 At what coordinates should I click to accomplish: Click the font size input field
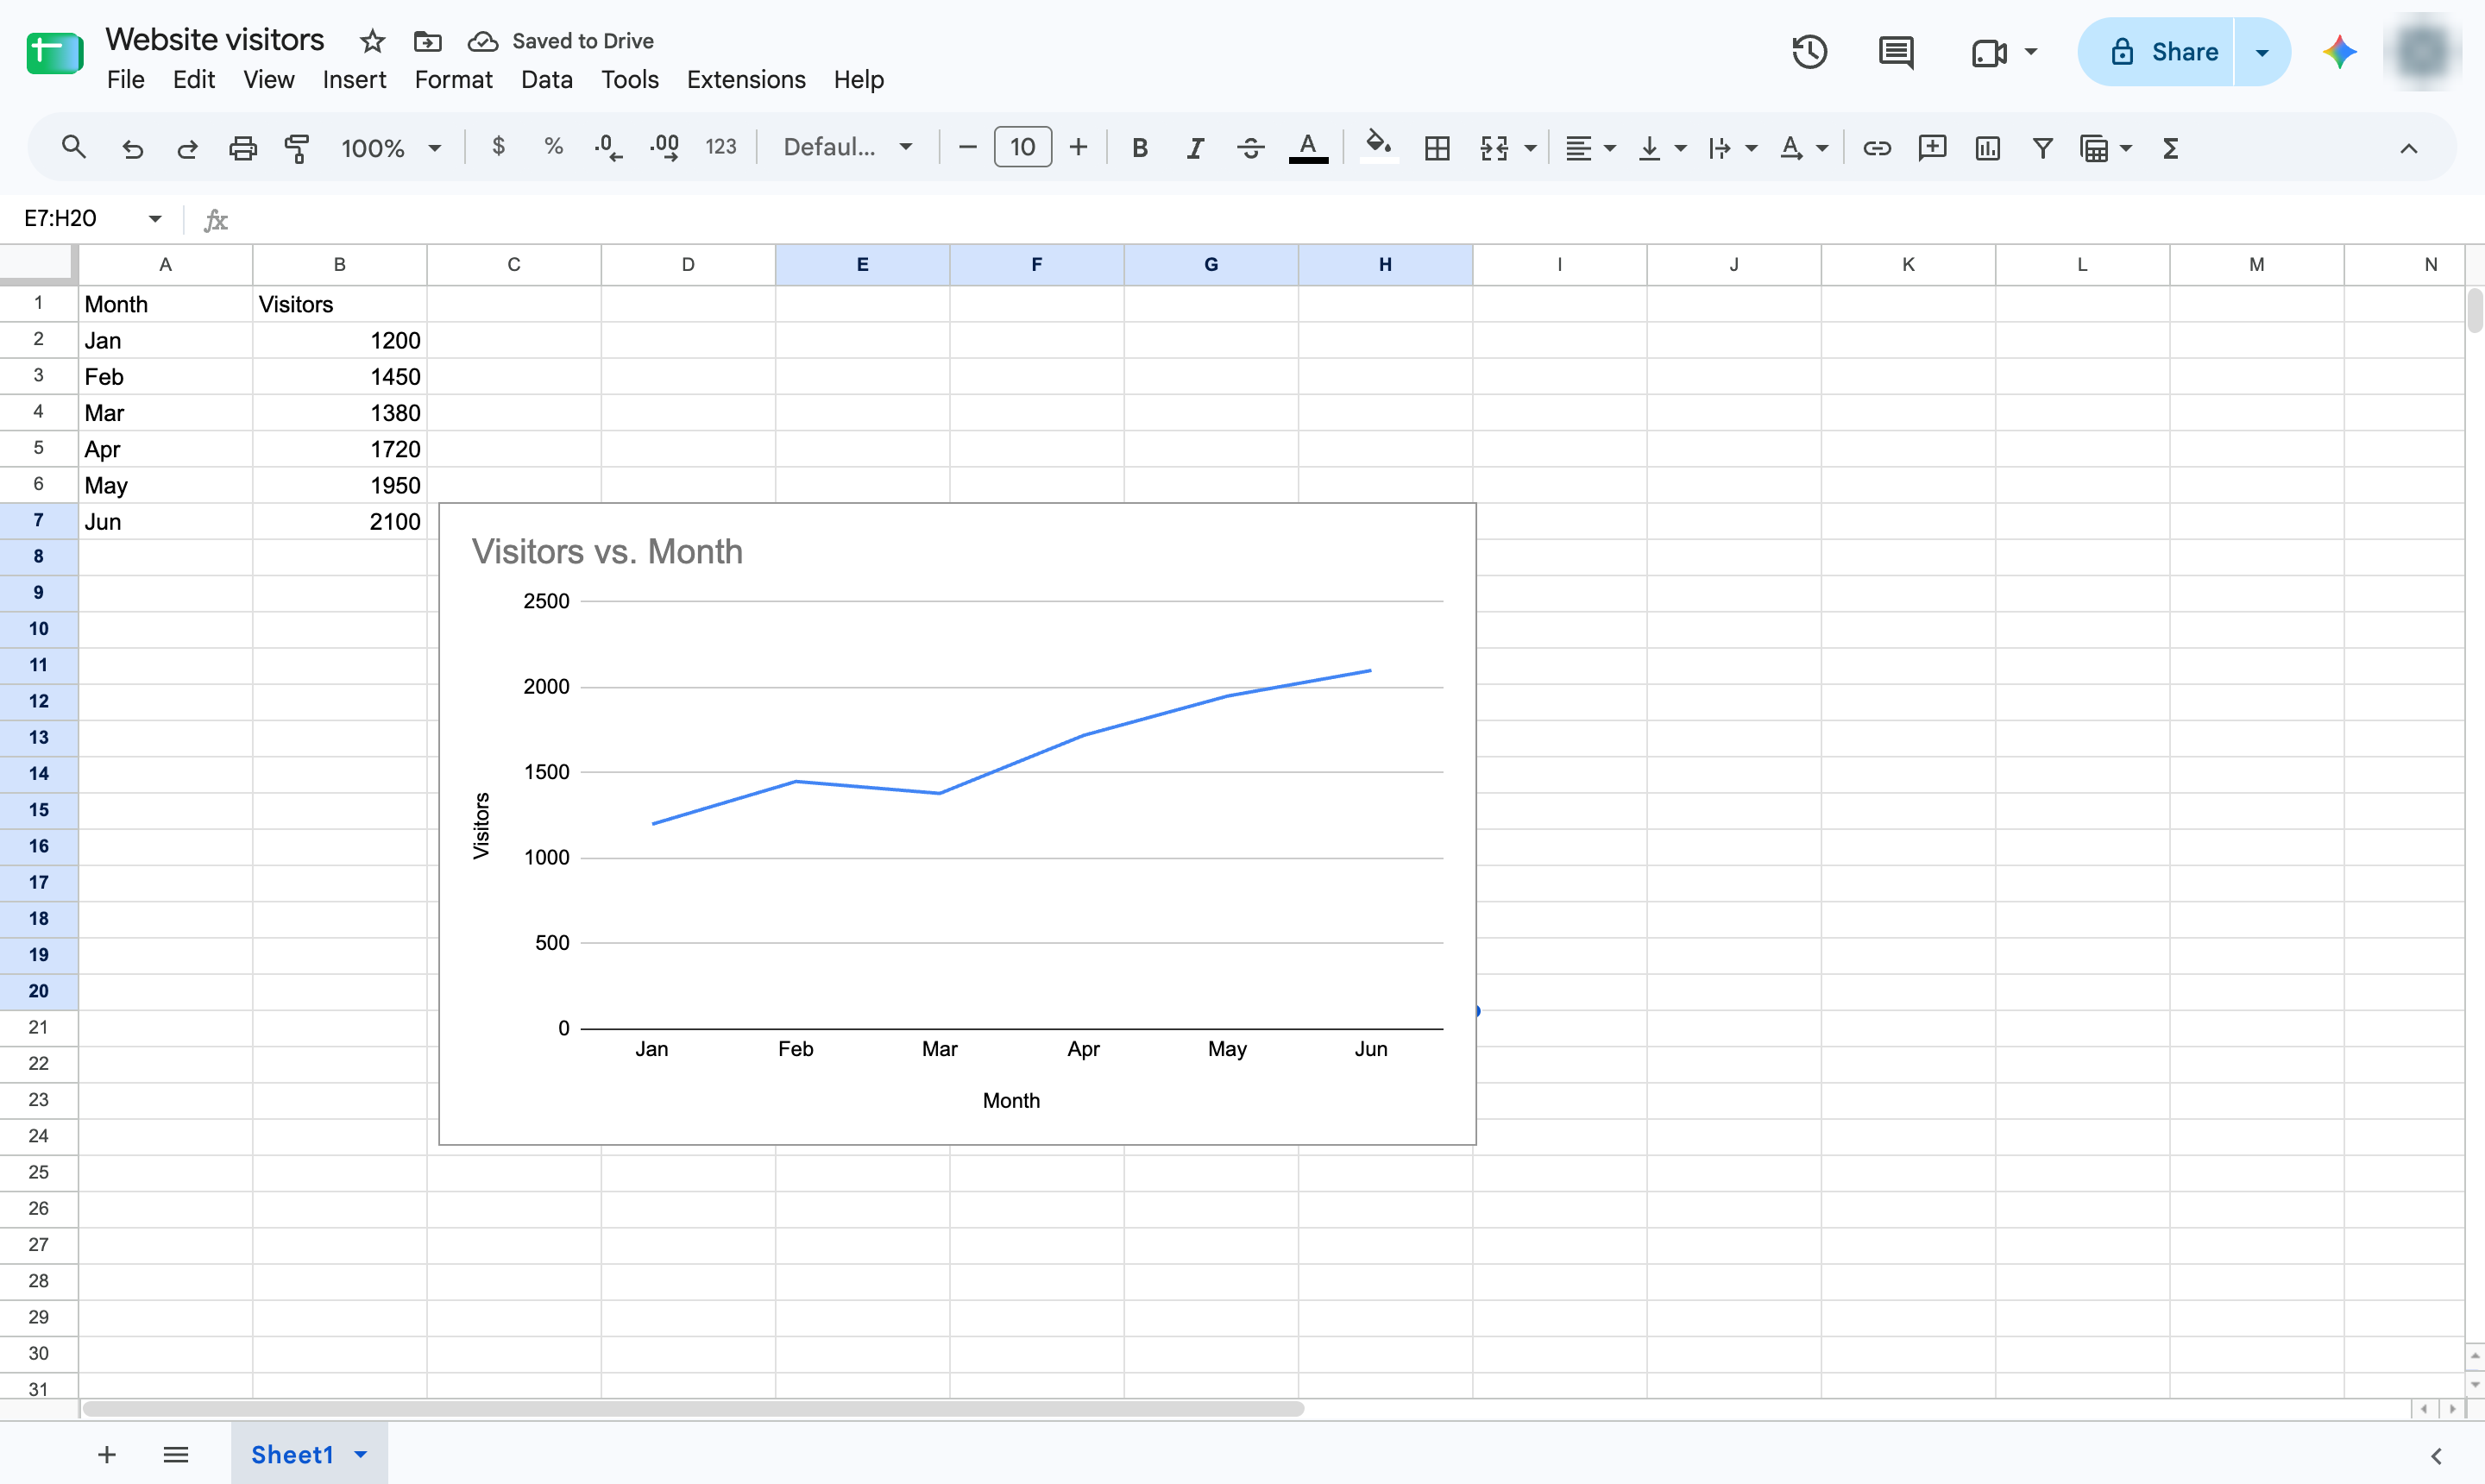click(1022, 147)
